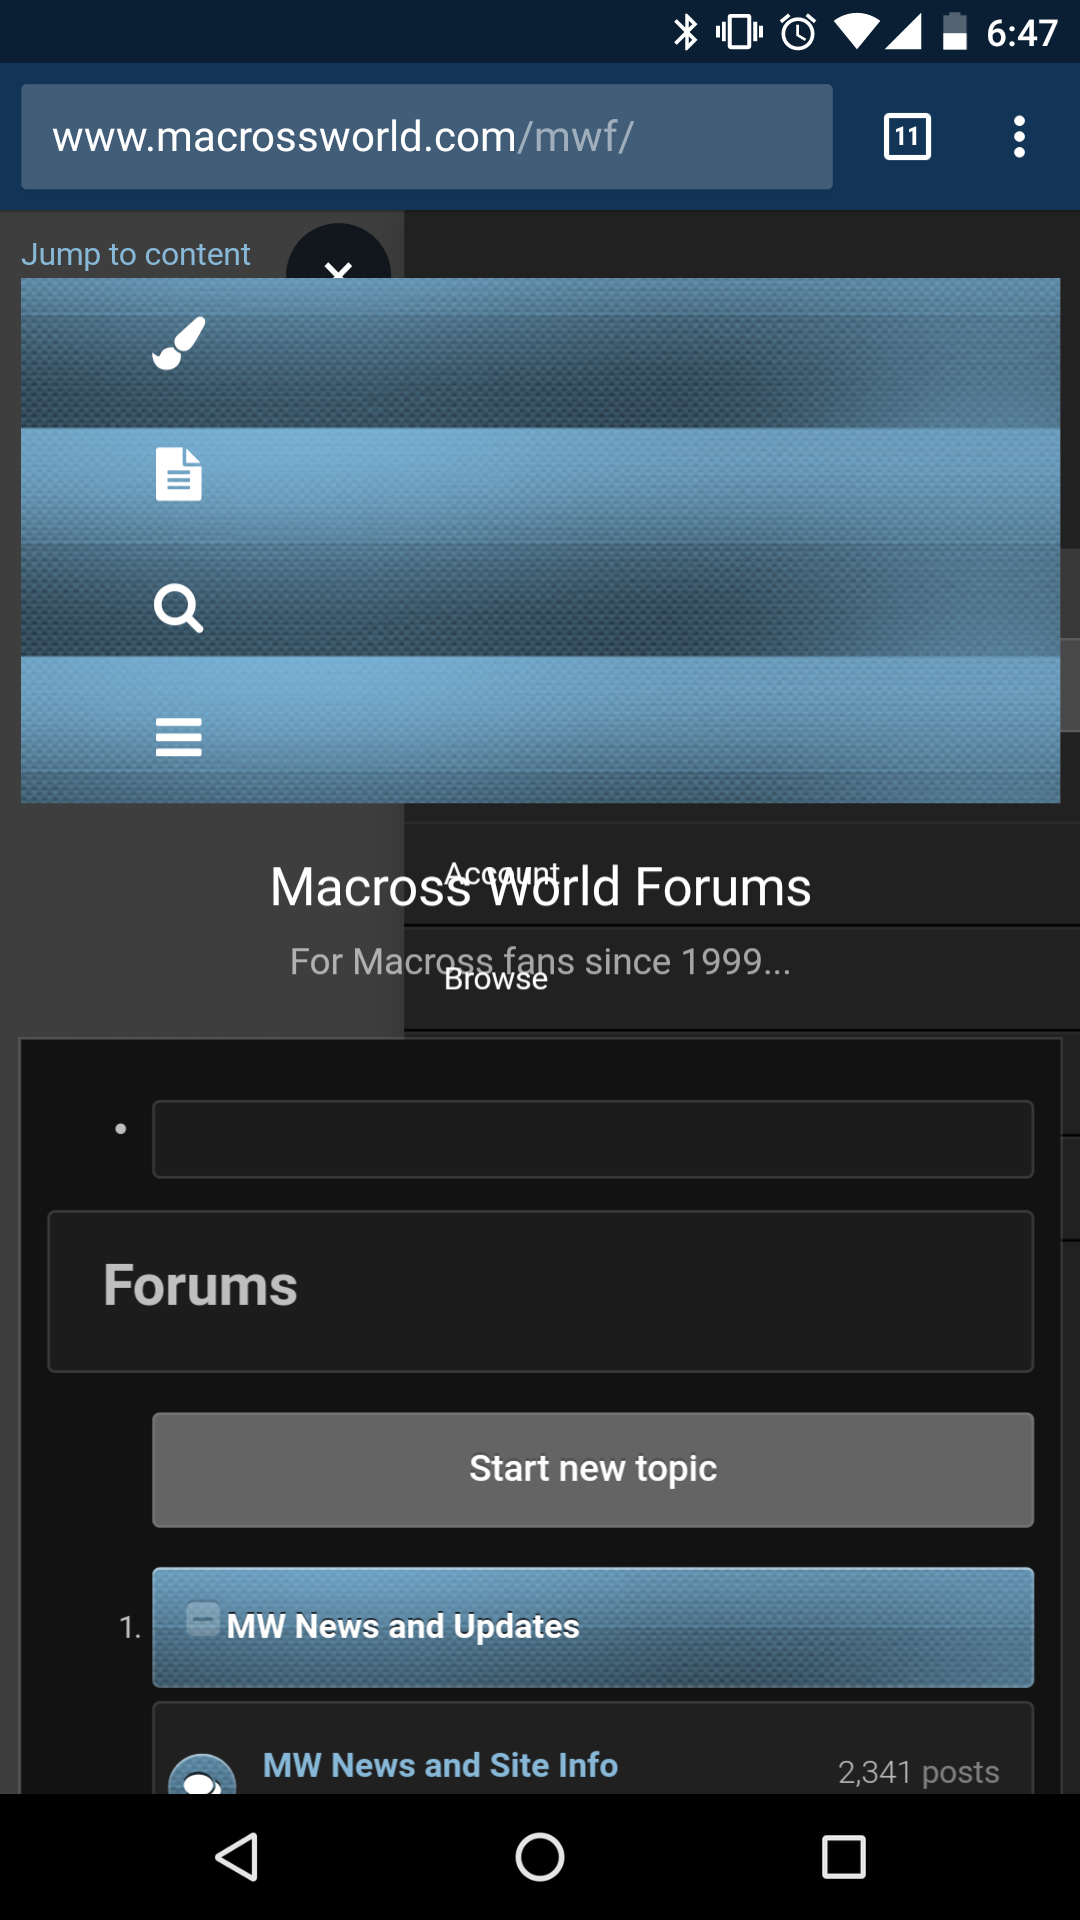Collapse the MW News and Updates category
This screenshot has width=1080, height=1920.
coord(203,1619)
